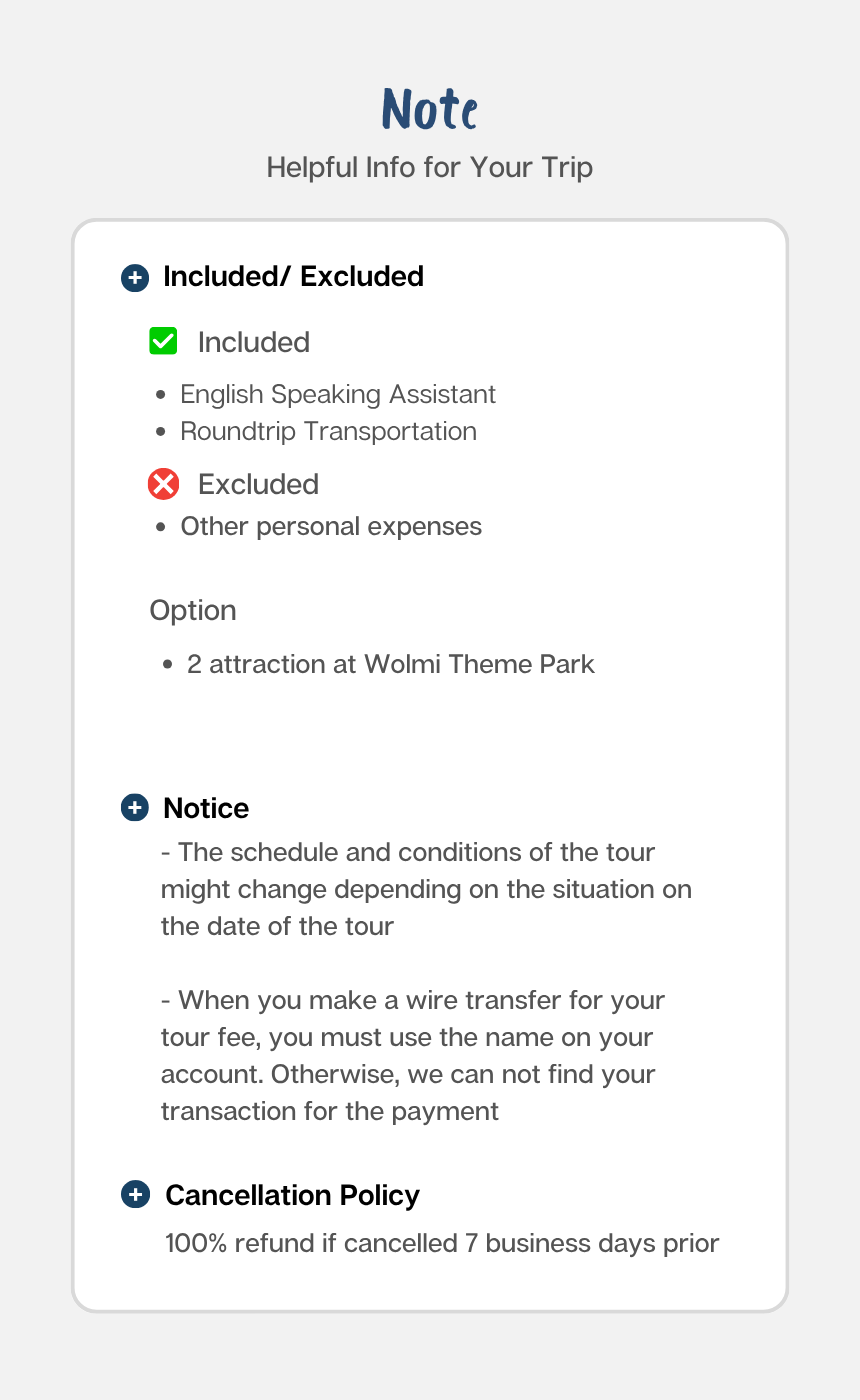
Task: Click the plus icon beside Notice
Action: pos(135,808)
